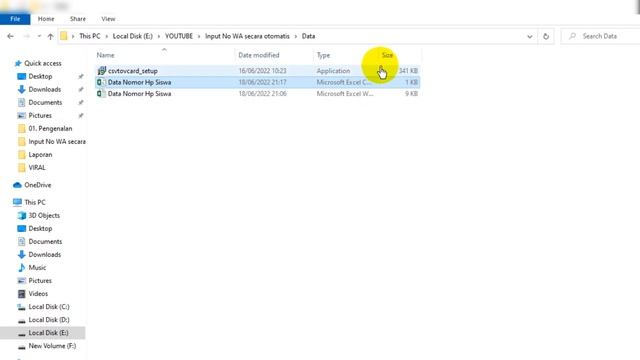Select Data Nomor Hp Siswa modified 21:17

coord(258,82)
